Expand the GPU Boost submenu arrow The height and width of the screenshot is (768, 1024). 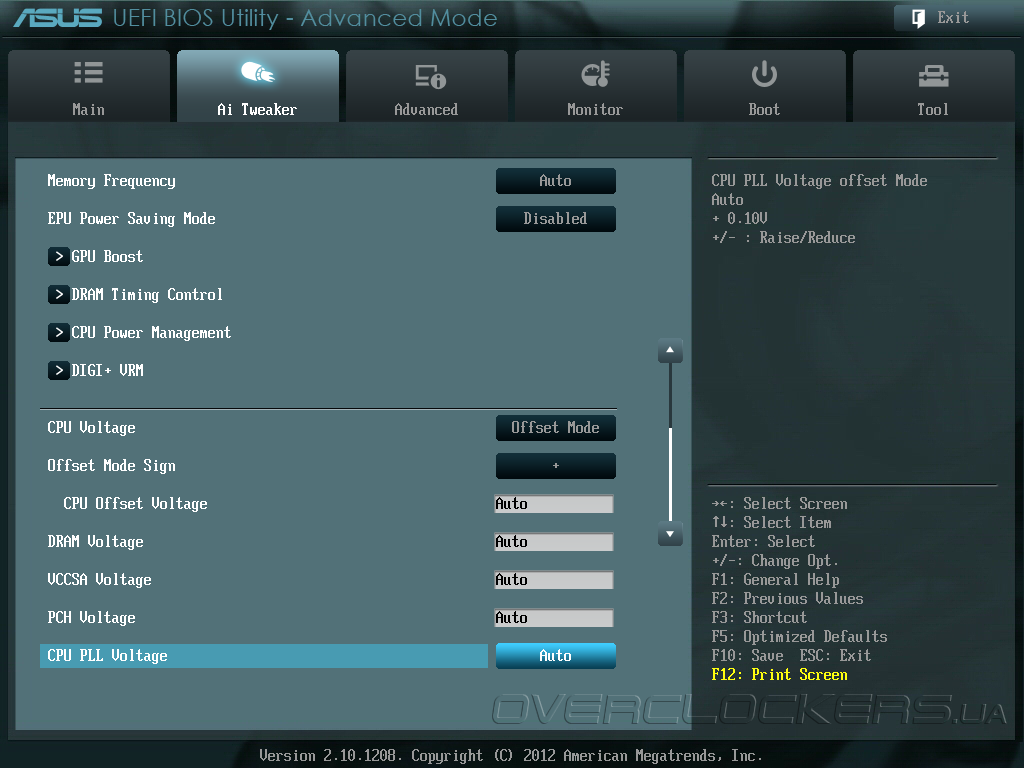[x=59, y=257]
